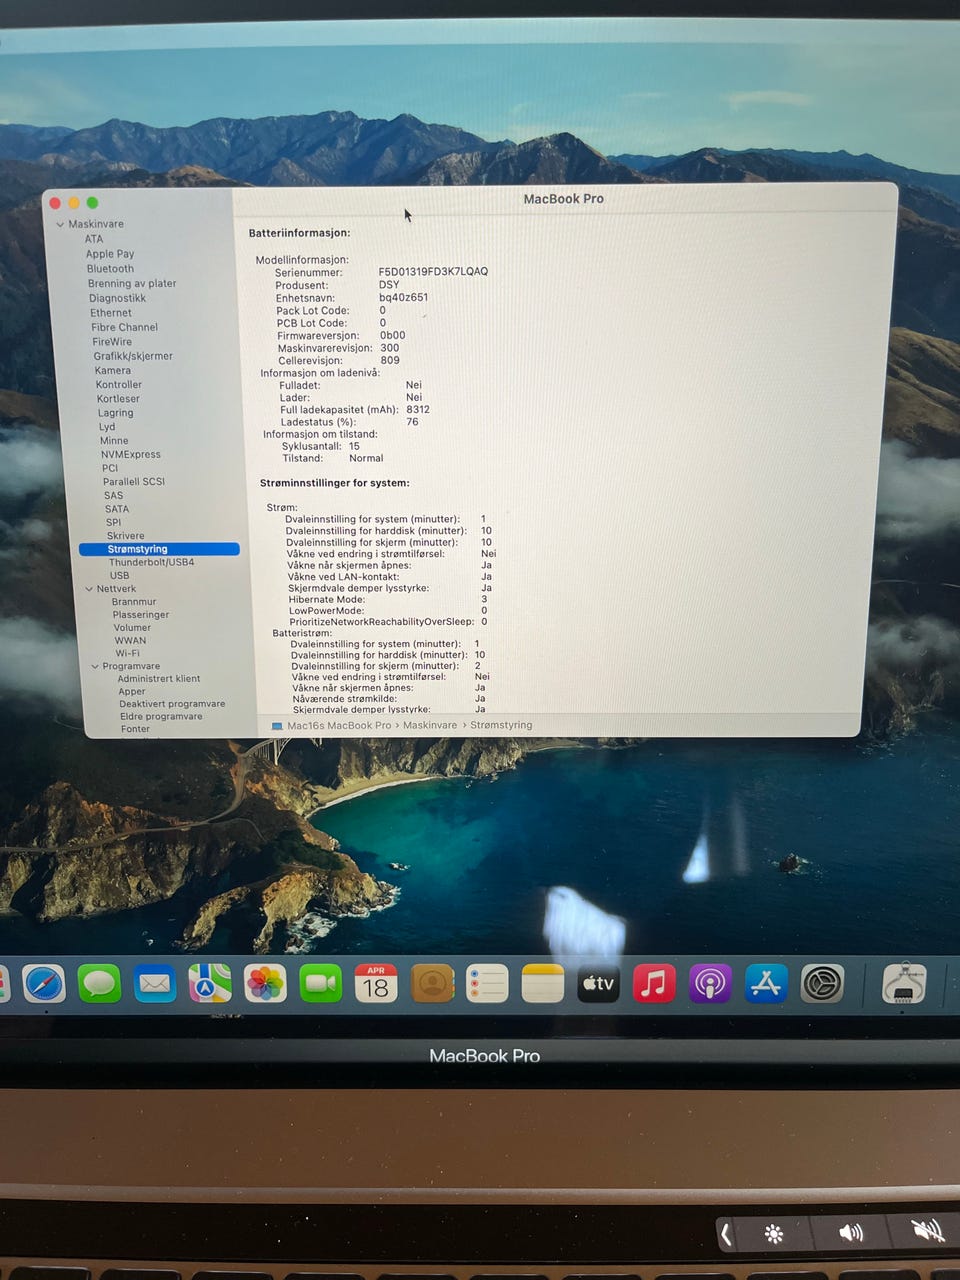Show Lagring information

[115, 413]
